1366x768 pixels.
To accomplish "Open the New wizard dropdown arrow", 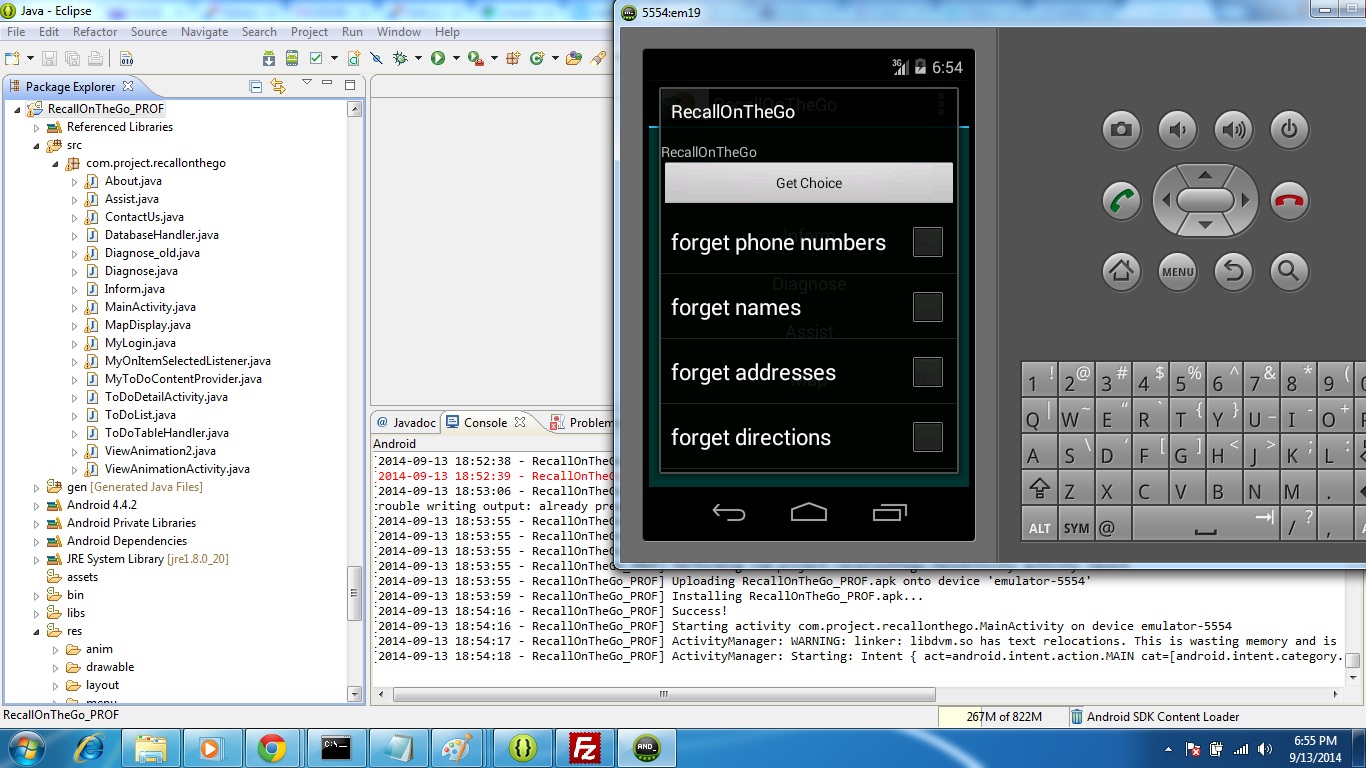I will pos(30,58).
